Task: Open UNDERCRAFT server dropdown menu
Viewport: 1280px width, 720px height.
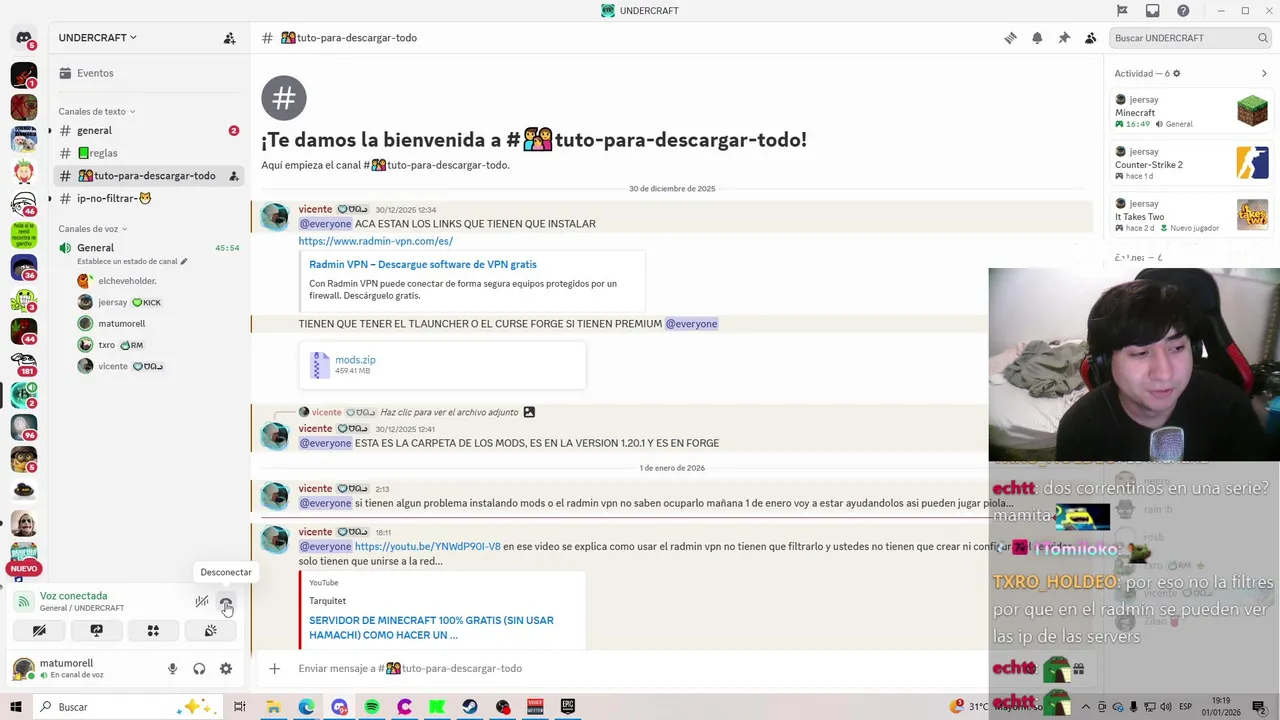Action: coord(97,38)
